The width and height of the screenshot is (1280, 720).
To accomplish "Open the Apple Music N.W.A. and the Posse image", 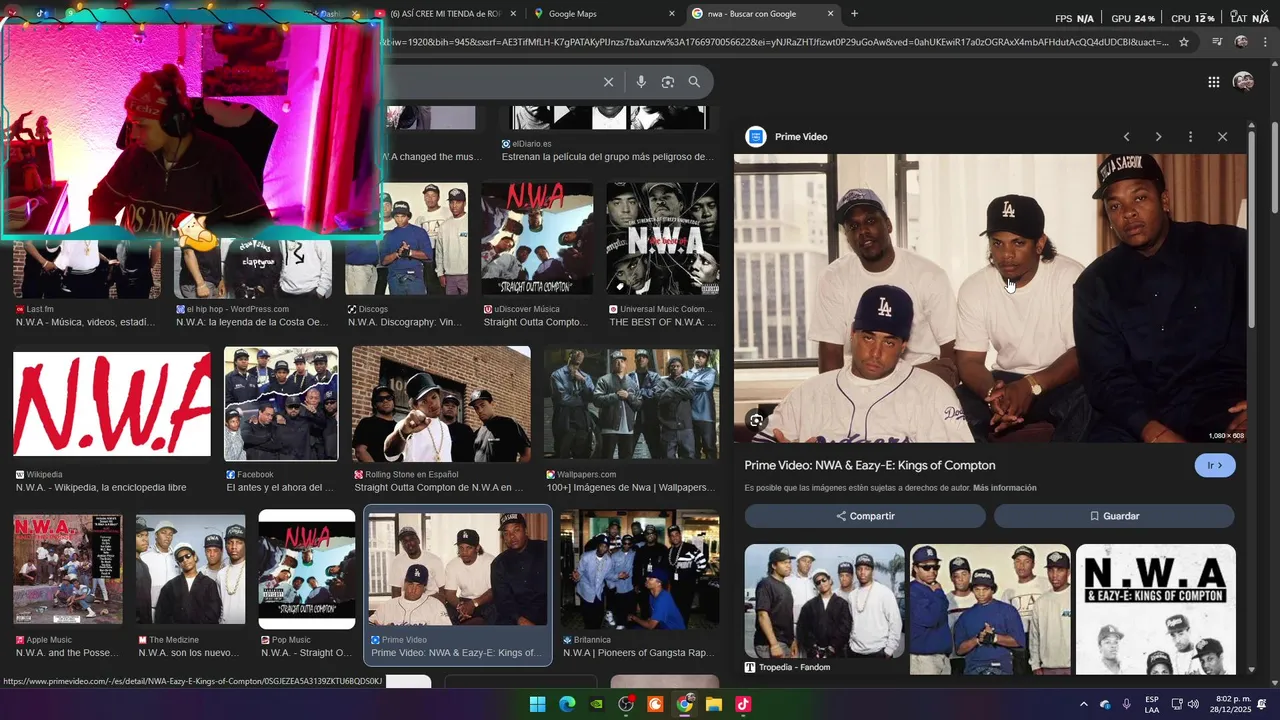I will (x=68, y=569).
